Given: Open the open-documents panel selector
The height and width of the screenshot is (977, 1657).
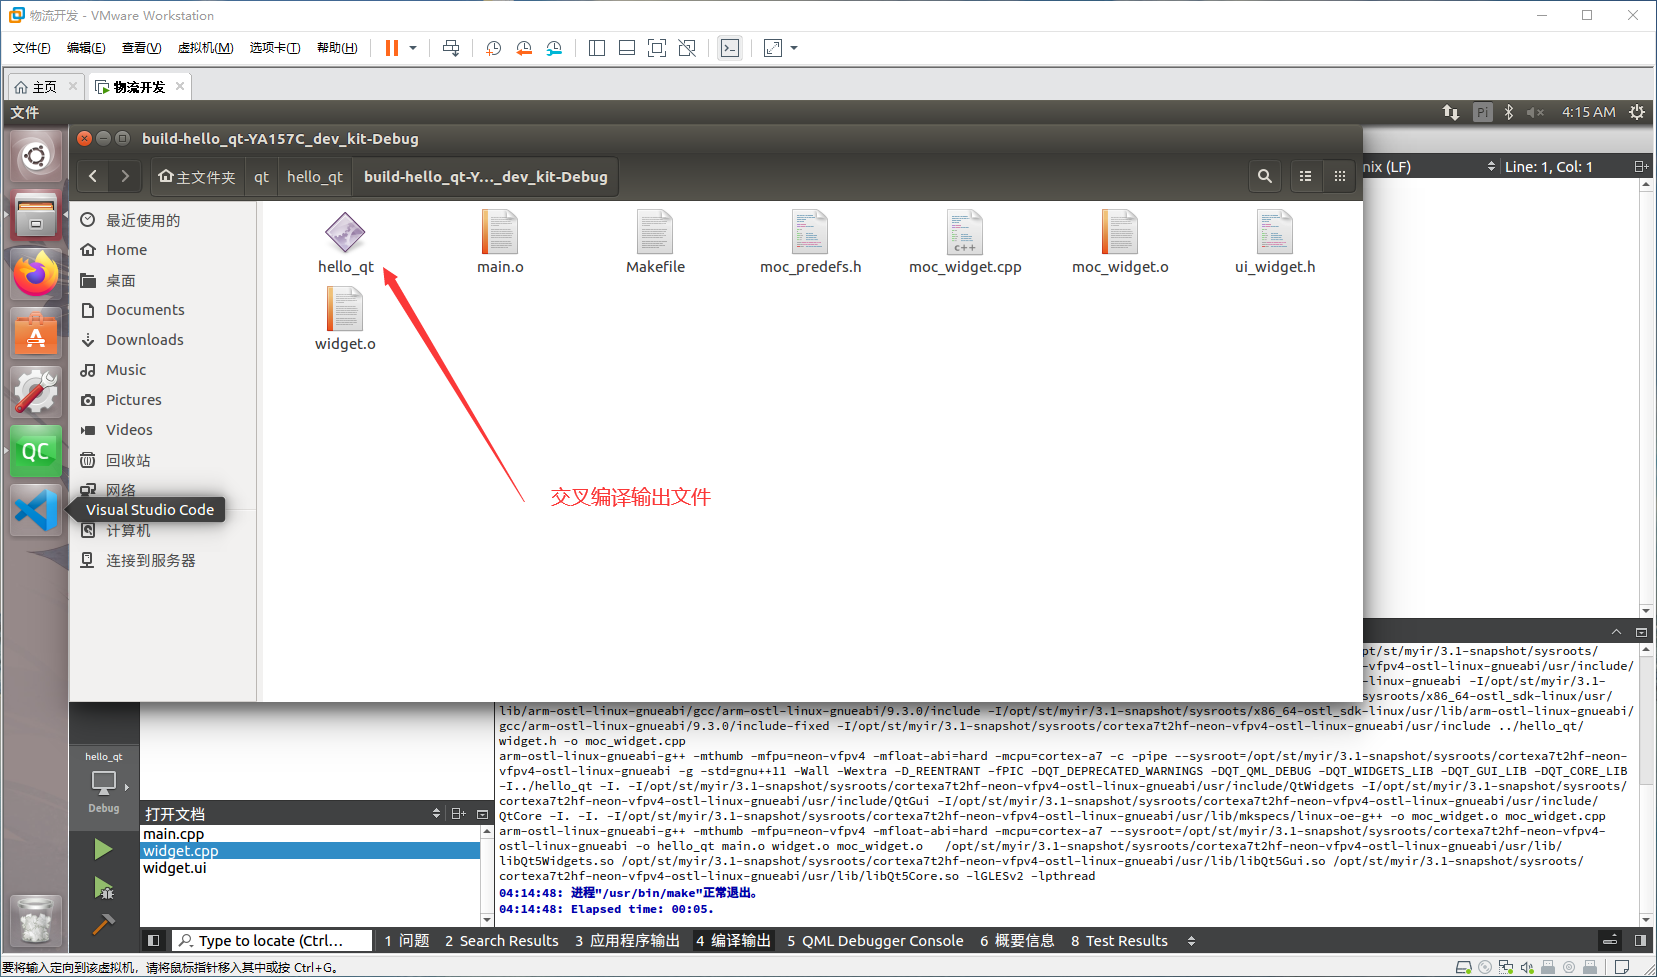Looking at the screenshot, I should click(x=436, y=814).
